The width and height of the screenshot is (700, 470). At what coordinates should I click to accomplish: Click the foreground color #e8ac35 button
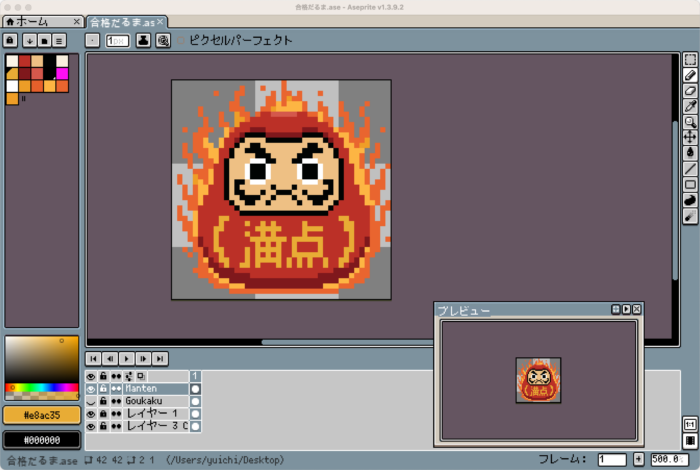click(x=41, y=415)
